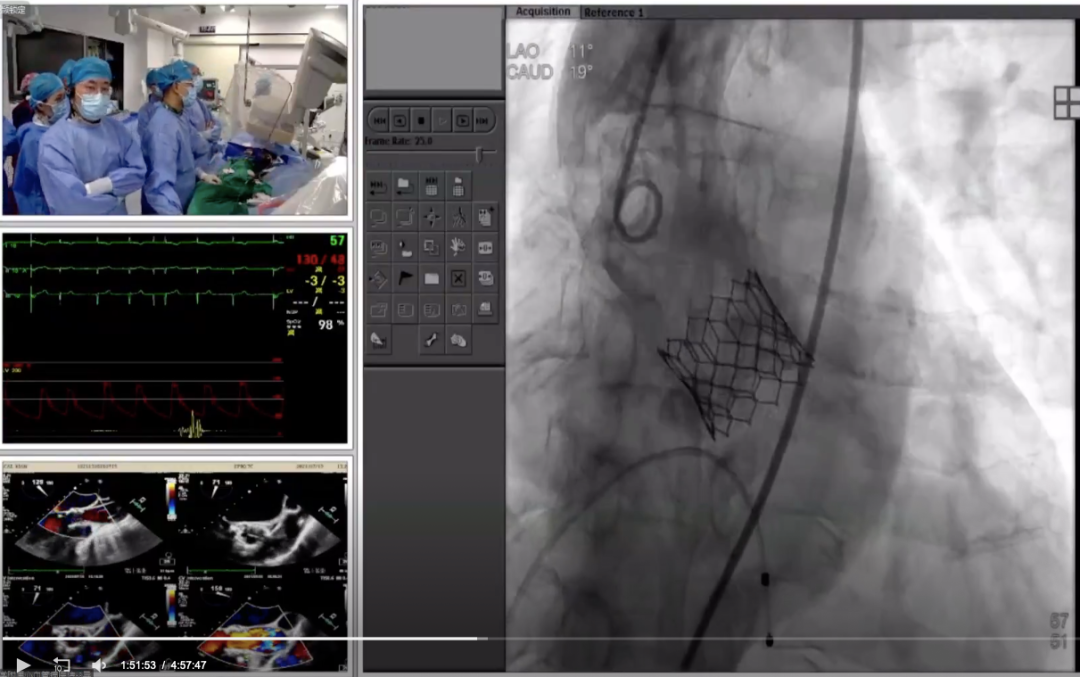Click the overlapping squares icon
The image size is (1080, 677).
(x=431, y=246)
